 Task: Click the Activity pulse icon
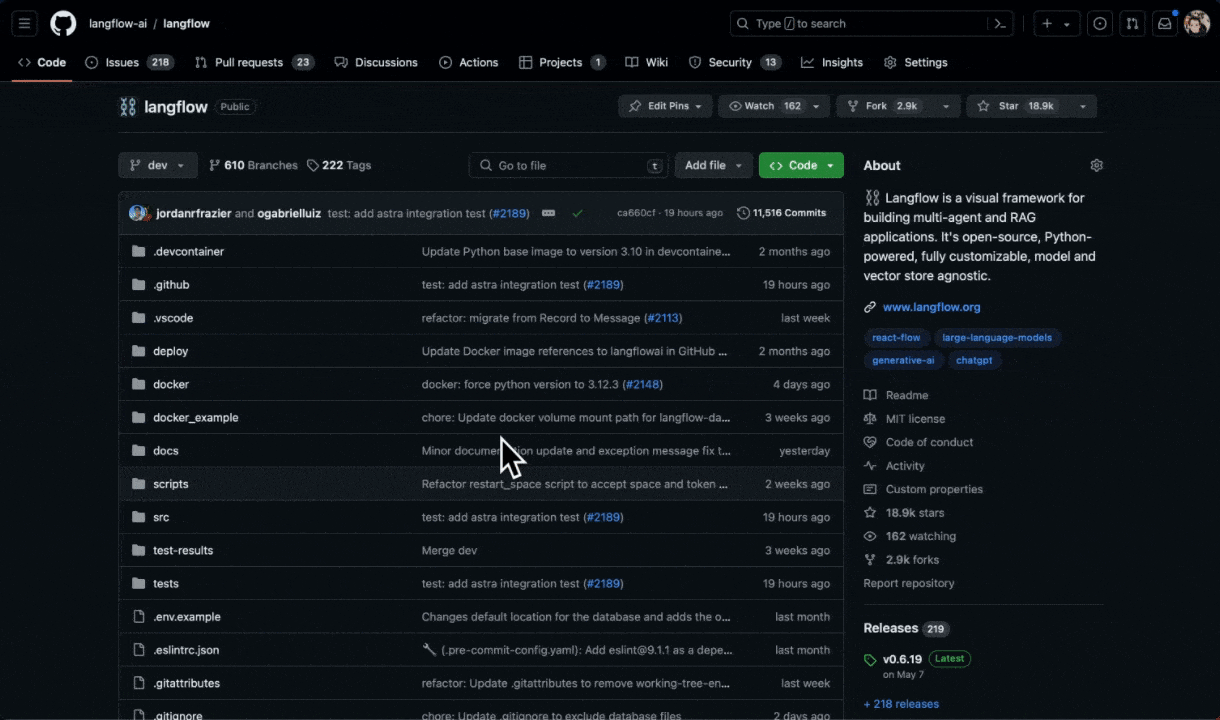(870, 466)
